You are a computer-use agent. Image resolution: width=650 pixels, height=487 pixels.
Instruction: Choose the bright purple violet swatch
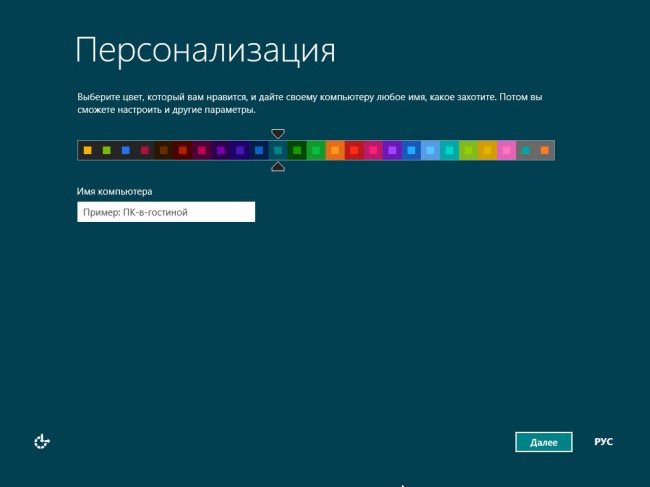393,150
